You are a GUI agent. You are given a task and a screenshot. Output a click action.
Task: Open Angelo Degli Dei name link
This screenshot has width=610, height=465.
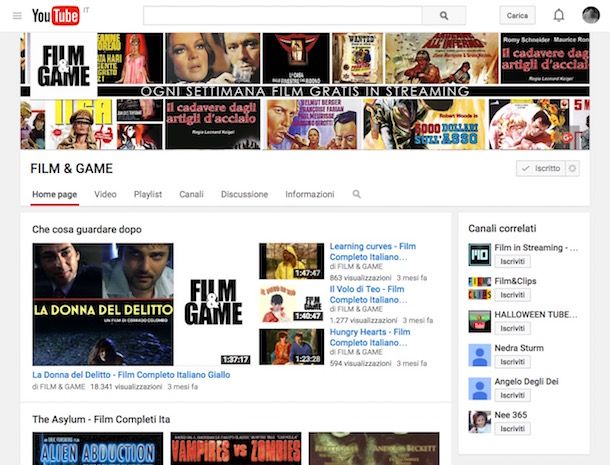(526, 381)
